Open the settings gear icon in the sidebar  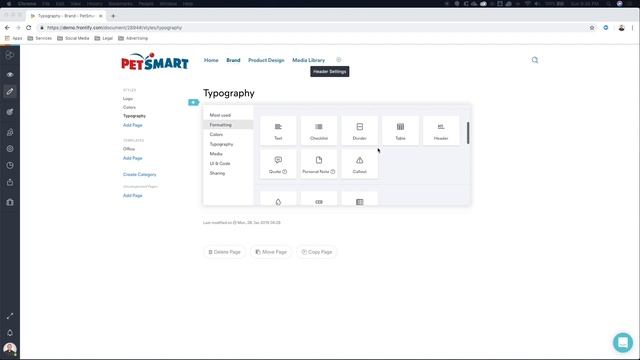[x=10, y=149]
